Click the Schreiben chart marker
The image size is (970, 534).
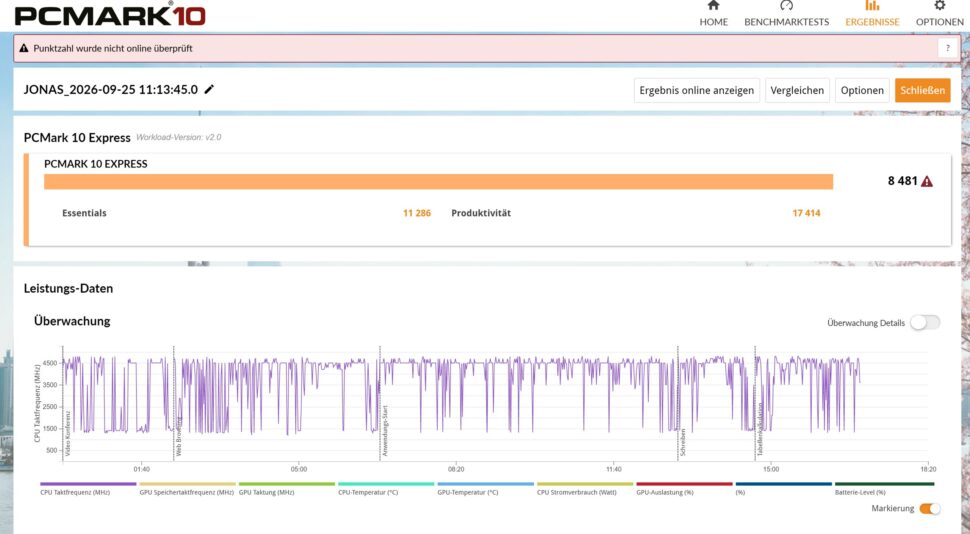click(x=683, y=443)
